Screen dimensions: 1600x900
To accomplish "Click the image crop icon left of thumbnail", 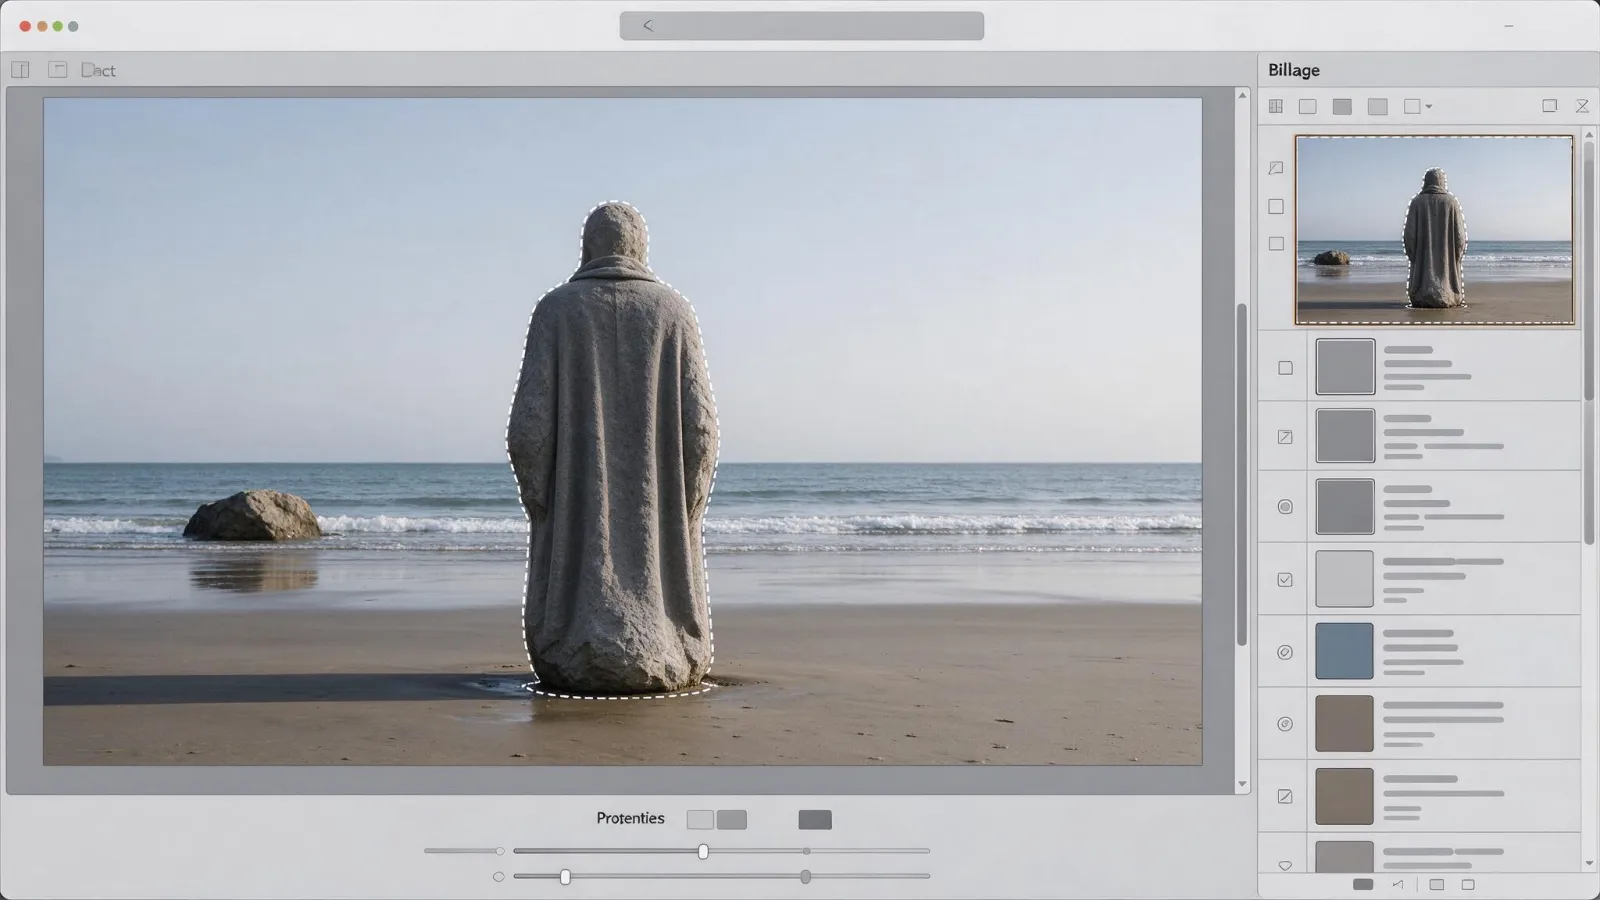I will [x=1276, y=168].
